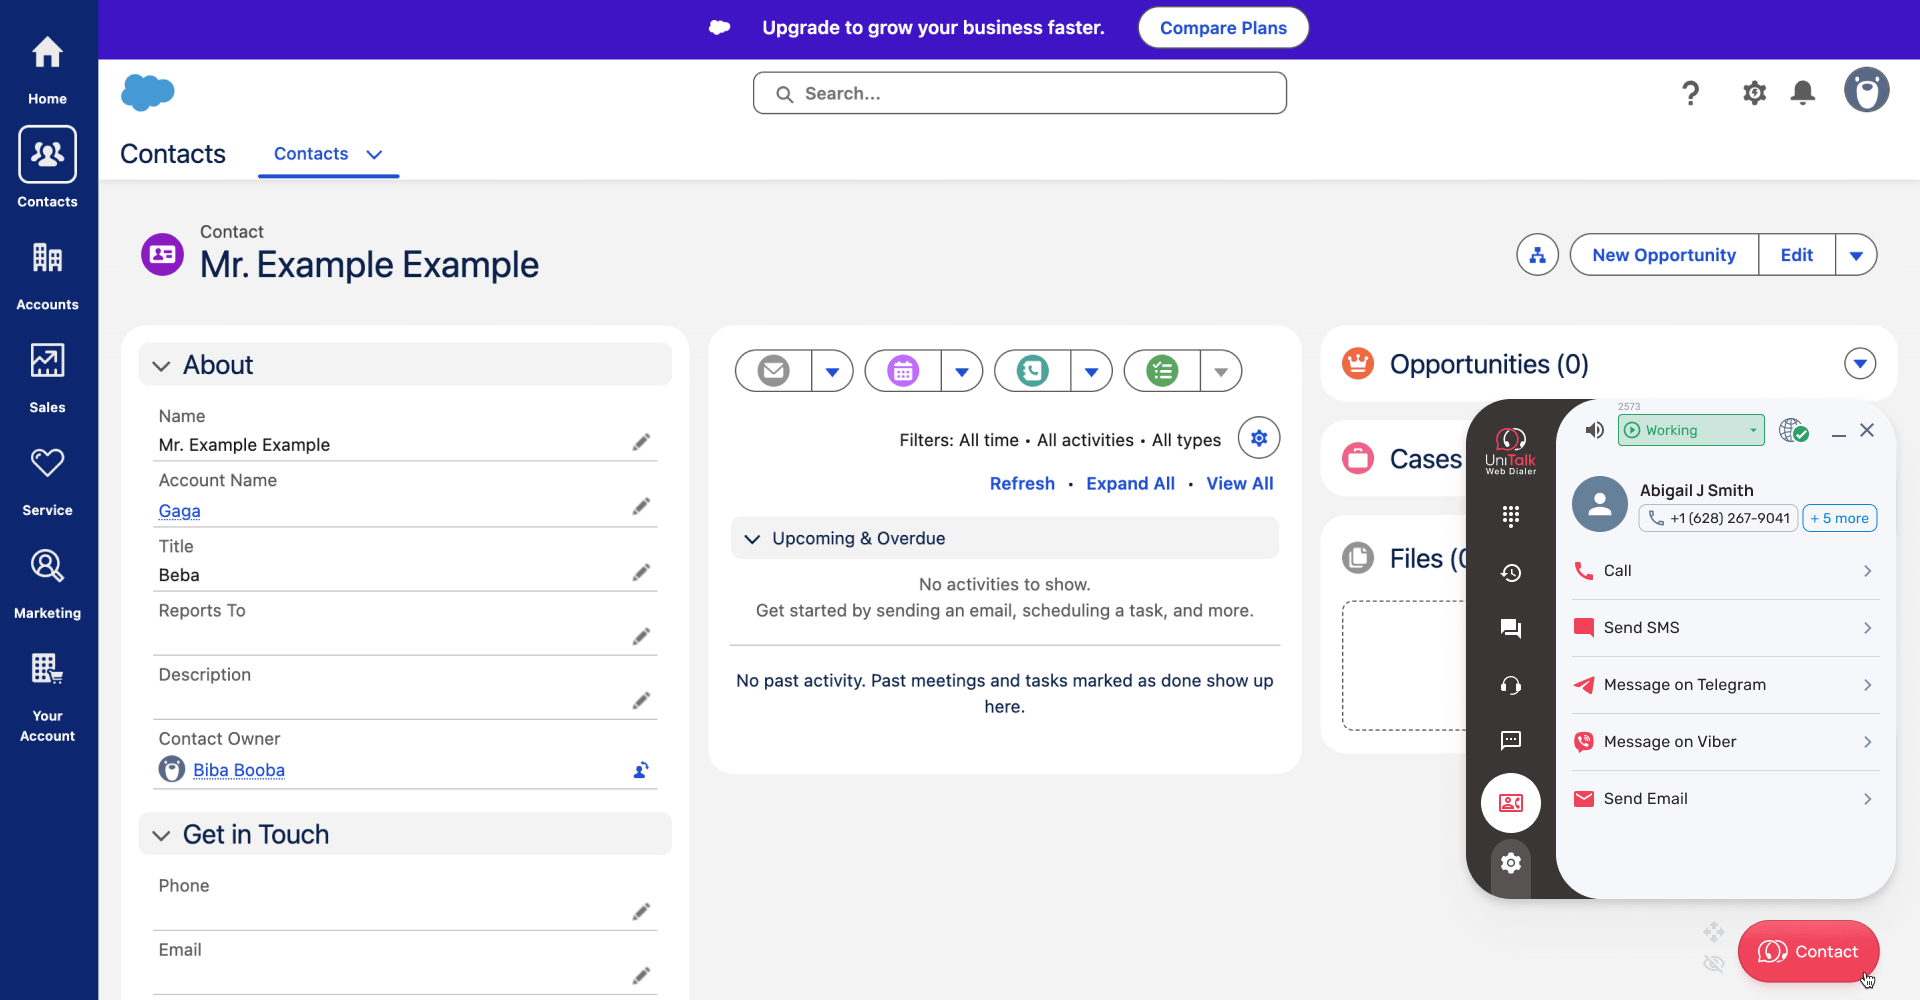Open the Working status dropdown
Screen dimensions: 1920x1000
(1691, 430)
